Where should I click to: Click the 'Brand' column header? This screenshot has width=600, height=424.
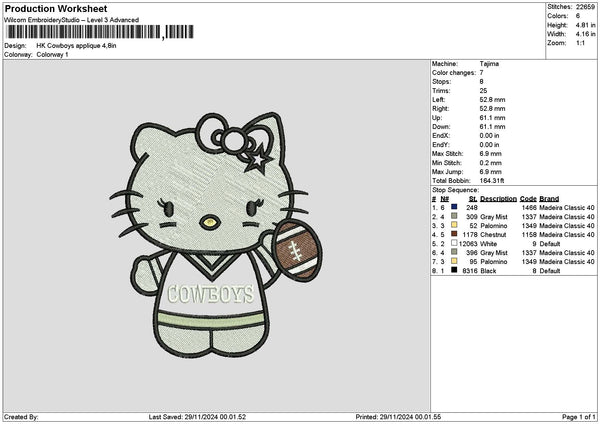549,199
